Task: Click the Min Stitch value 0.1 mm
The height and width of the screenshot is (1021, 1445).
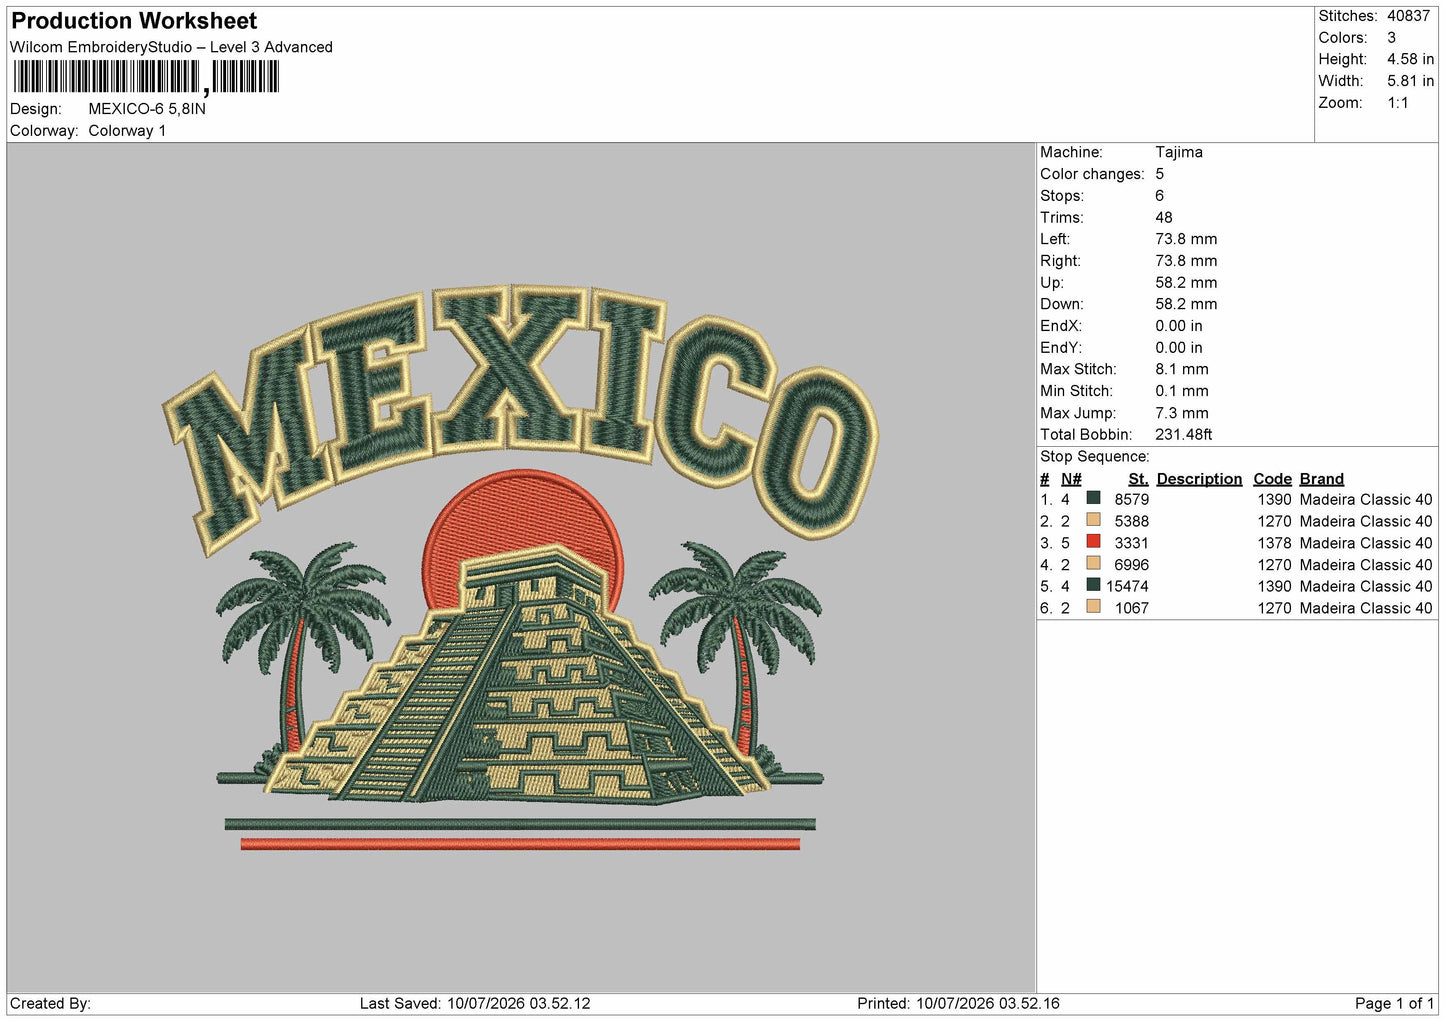Action: [x=1182, y=392]
